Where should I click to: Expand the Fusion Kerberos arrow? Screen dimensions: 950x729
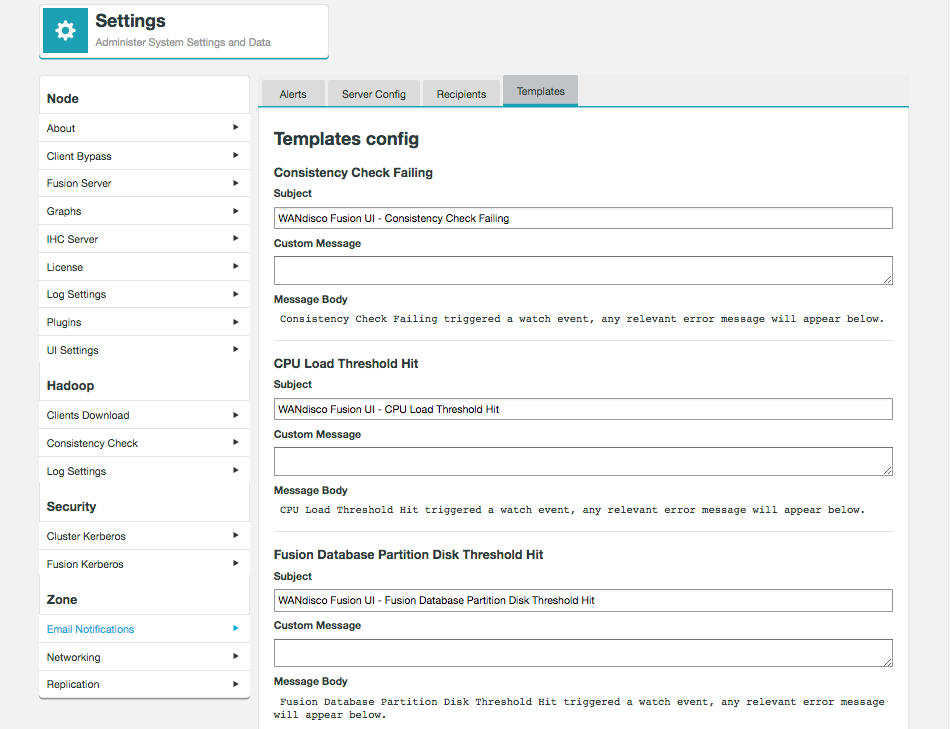pyautogui.click(x=236, y=563)
